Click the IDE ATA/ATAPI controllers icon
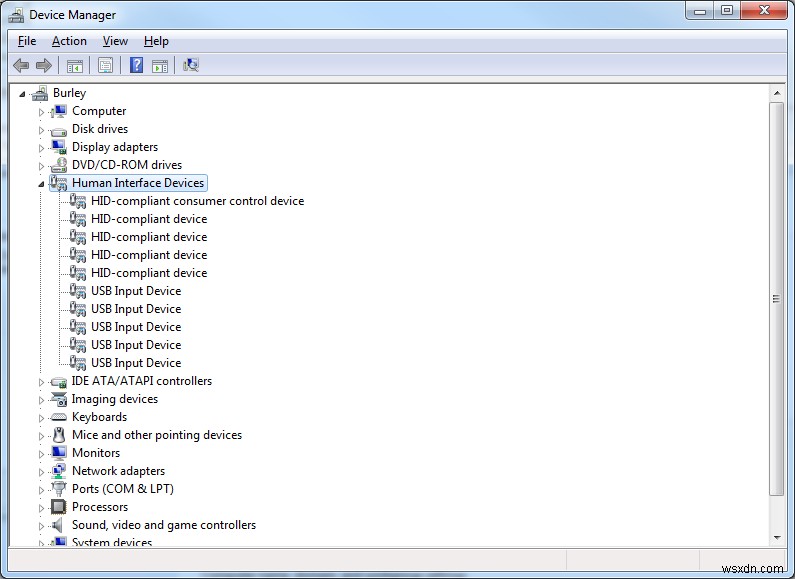795x579 pixels. coord(59,382)
